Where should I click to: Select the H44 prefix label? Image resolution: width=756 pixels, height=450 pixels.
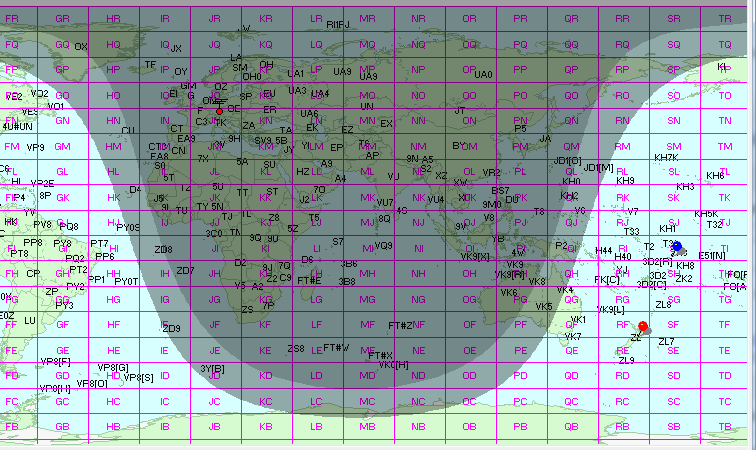(603, 250)
